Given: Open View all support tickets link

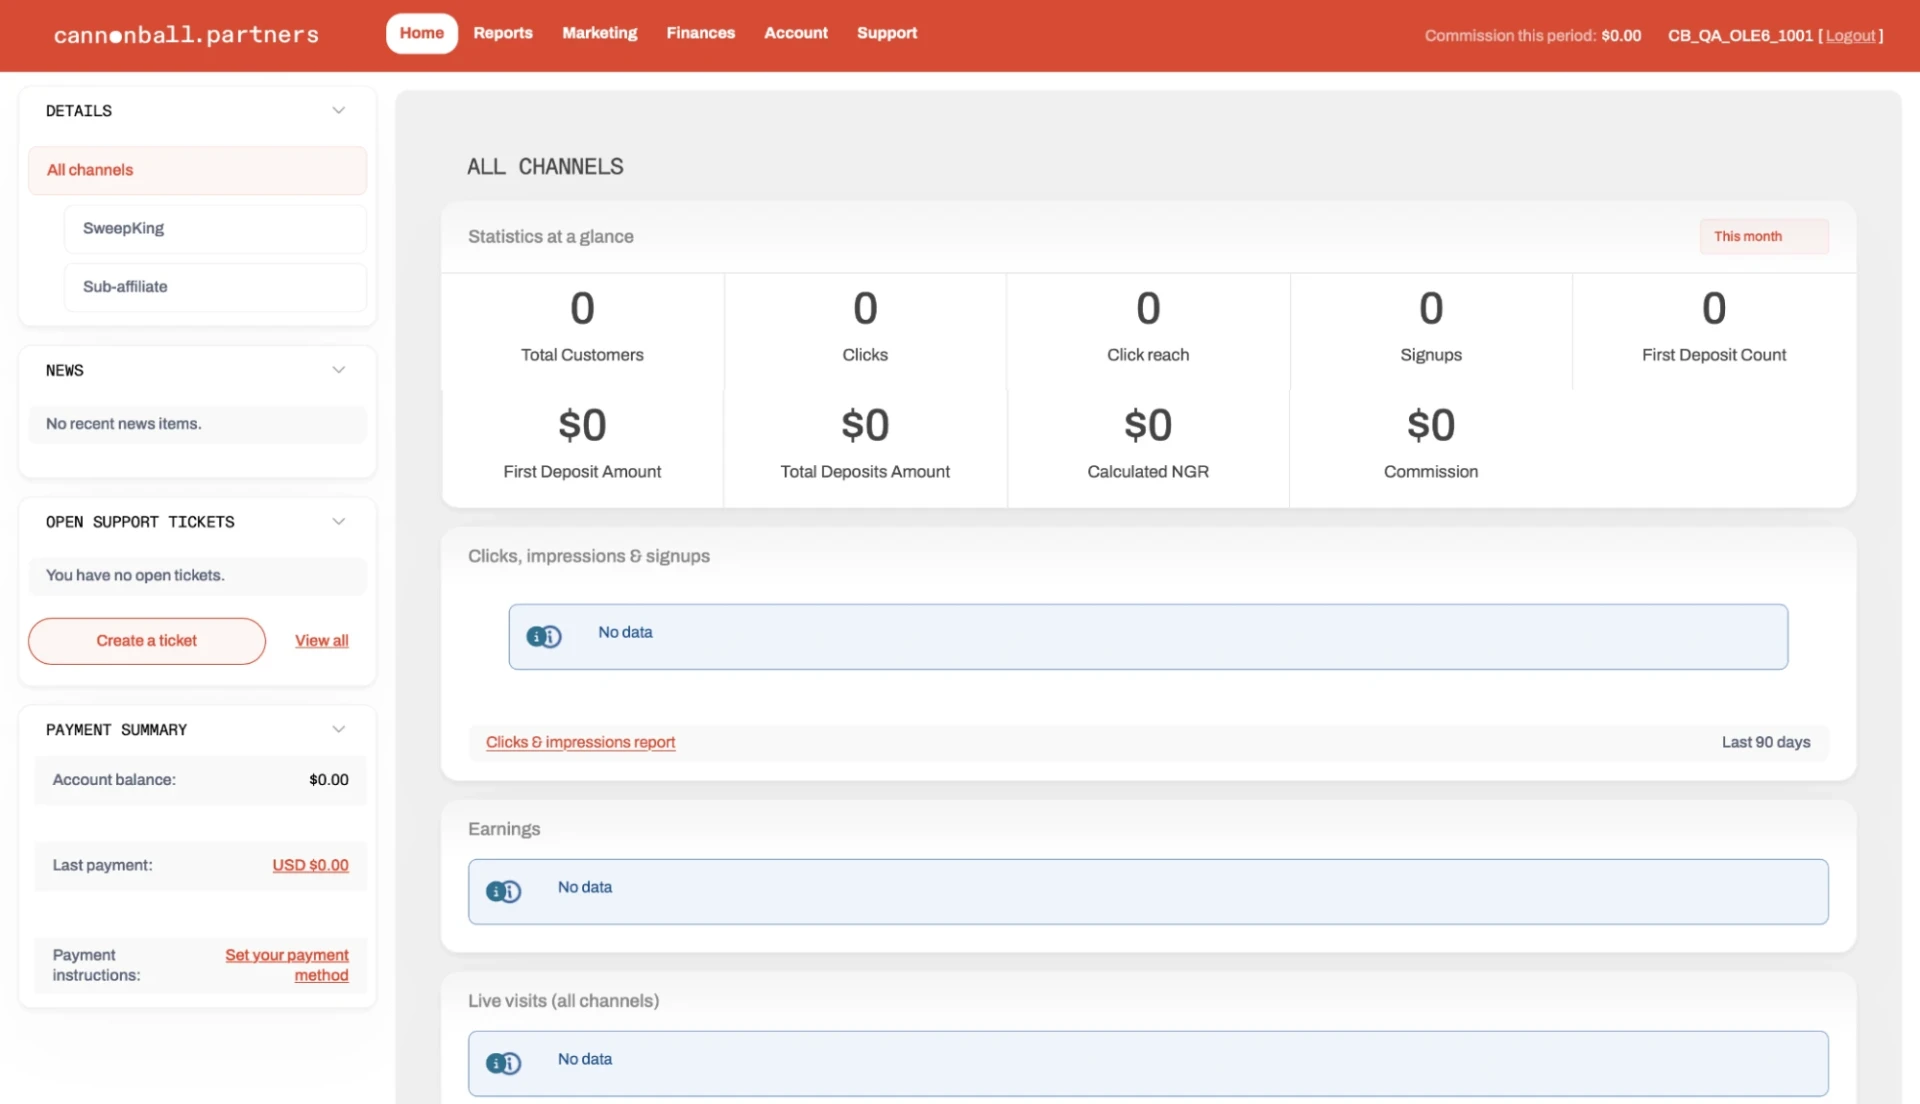Looking at the screenshot, I should tap(321, 641).
